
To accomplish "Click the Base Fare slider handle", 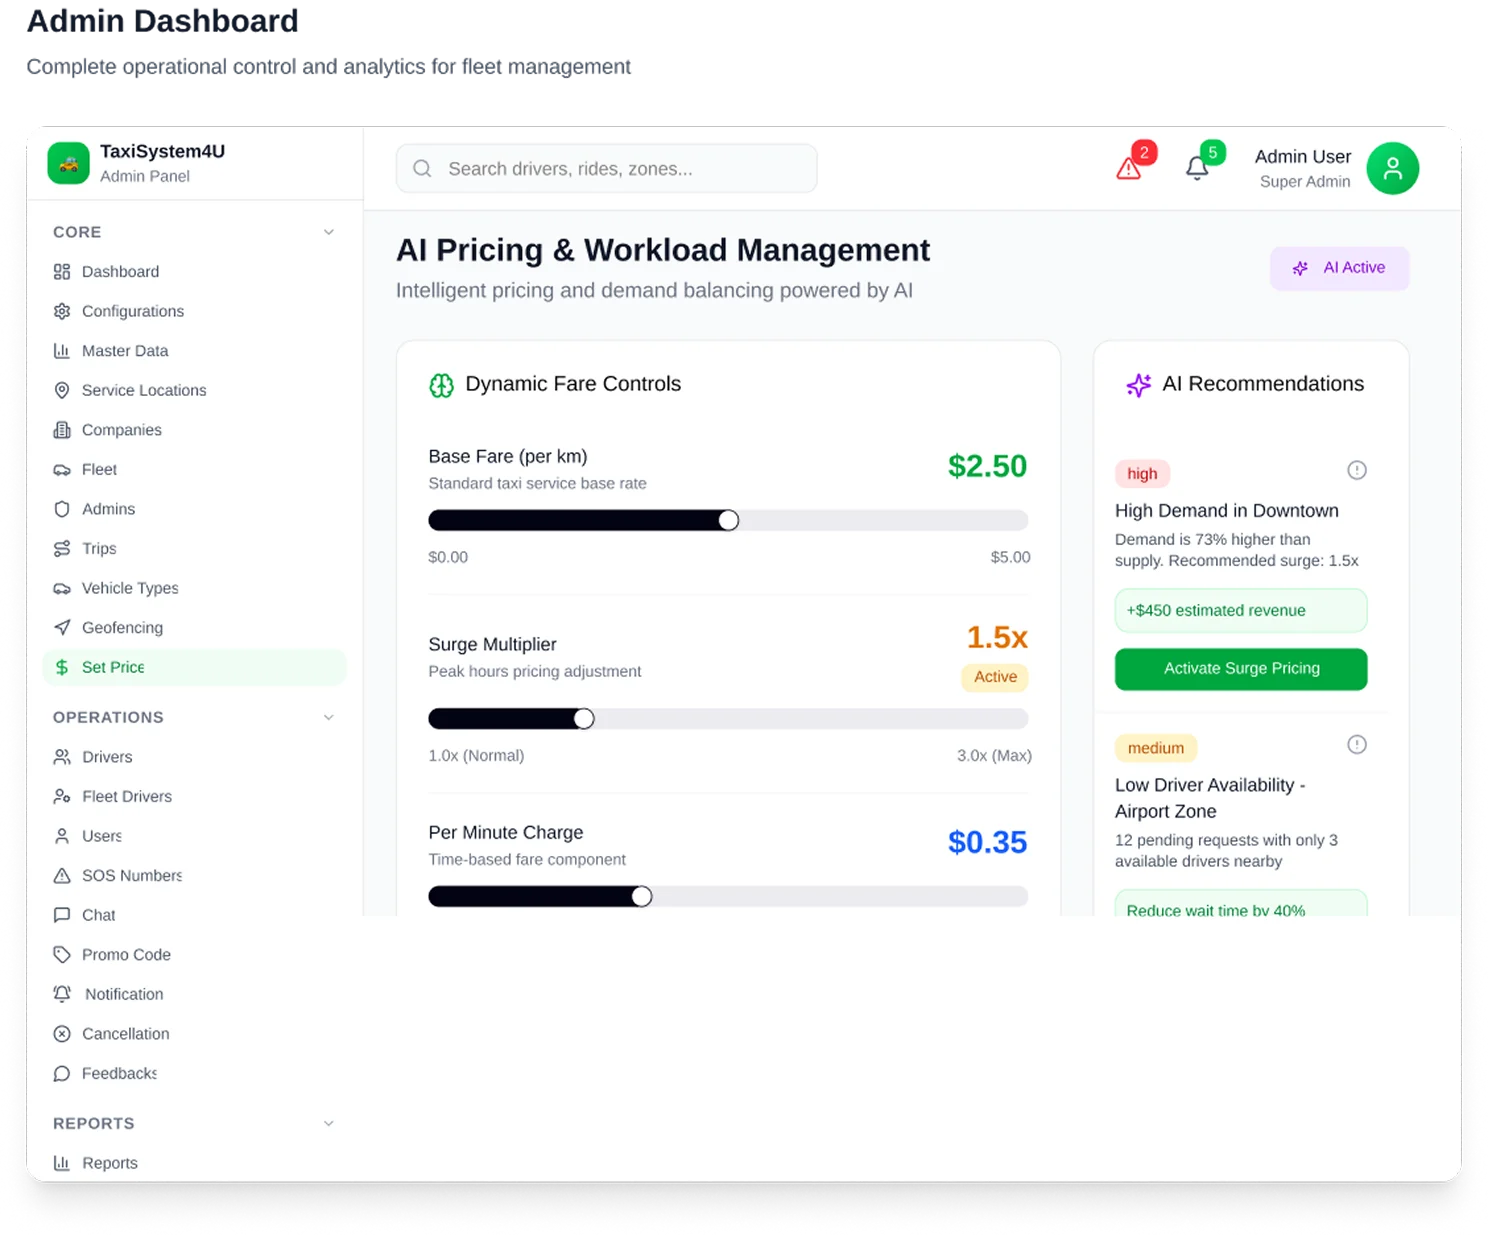I will tap(729, 520).
